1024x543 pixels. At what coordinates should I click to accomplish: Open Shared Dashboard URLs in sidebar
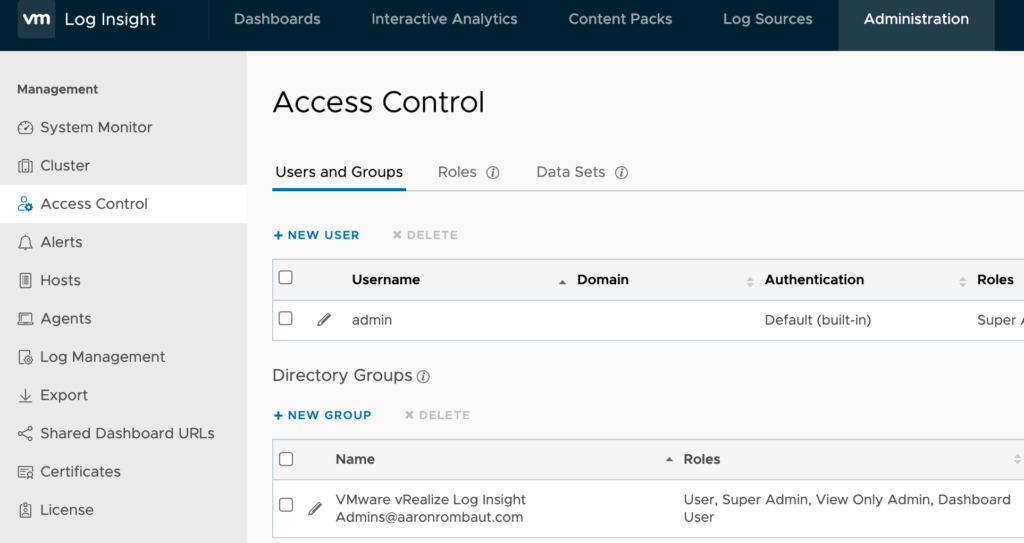pos(127,433)
